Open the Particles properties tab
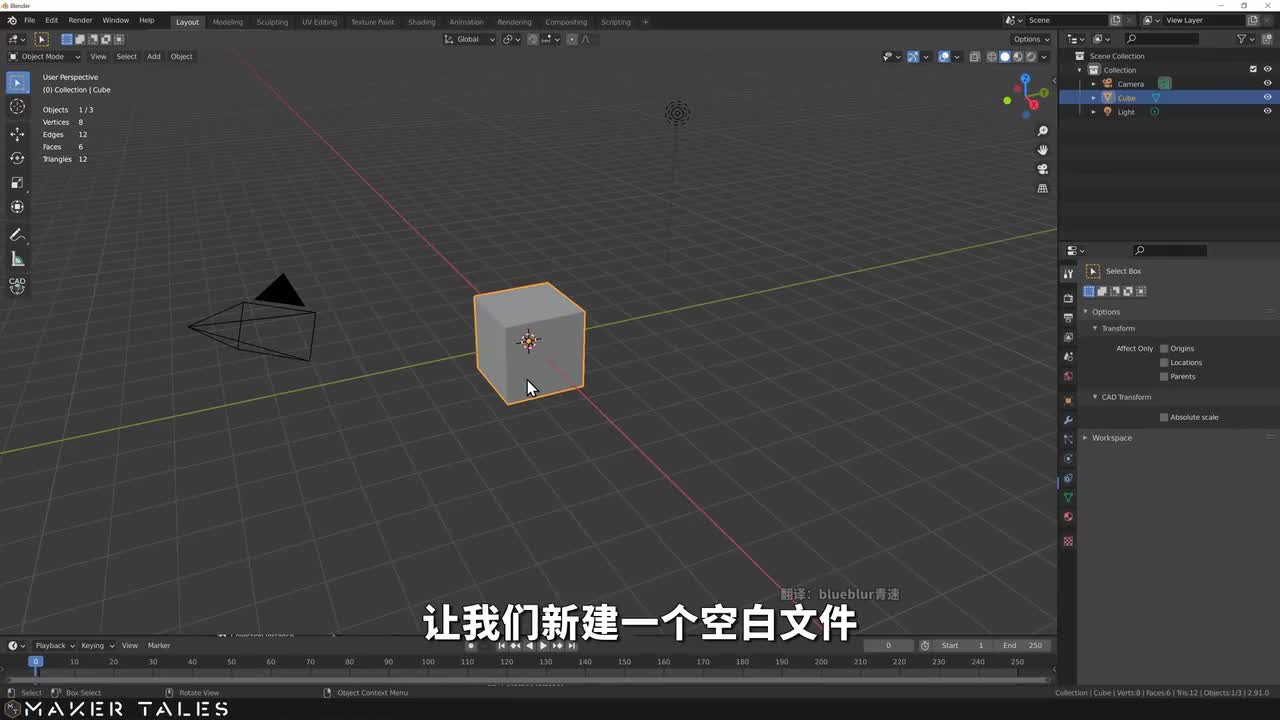Image resolution: width=1280 pixels, height=720 pixels. [1068, 439]
